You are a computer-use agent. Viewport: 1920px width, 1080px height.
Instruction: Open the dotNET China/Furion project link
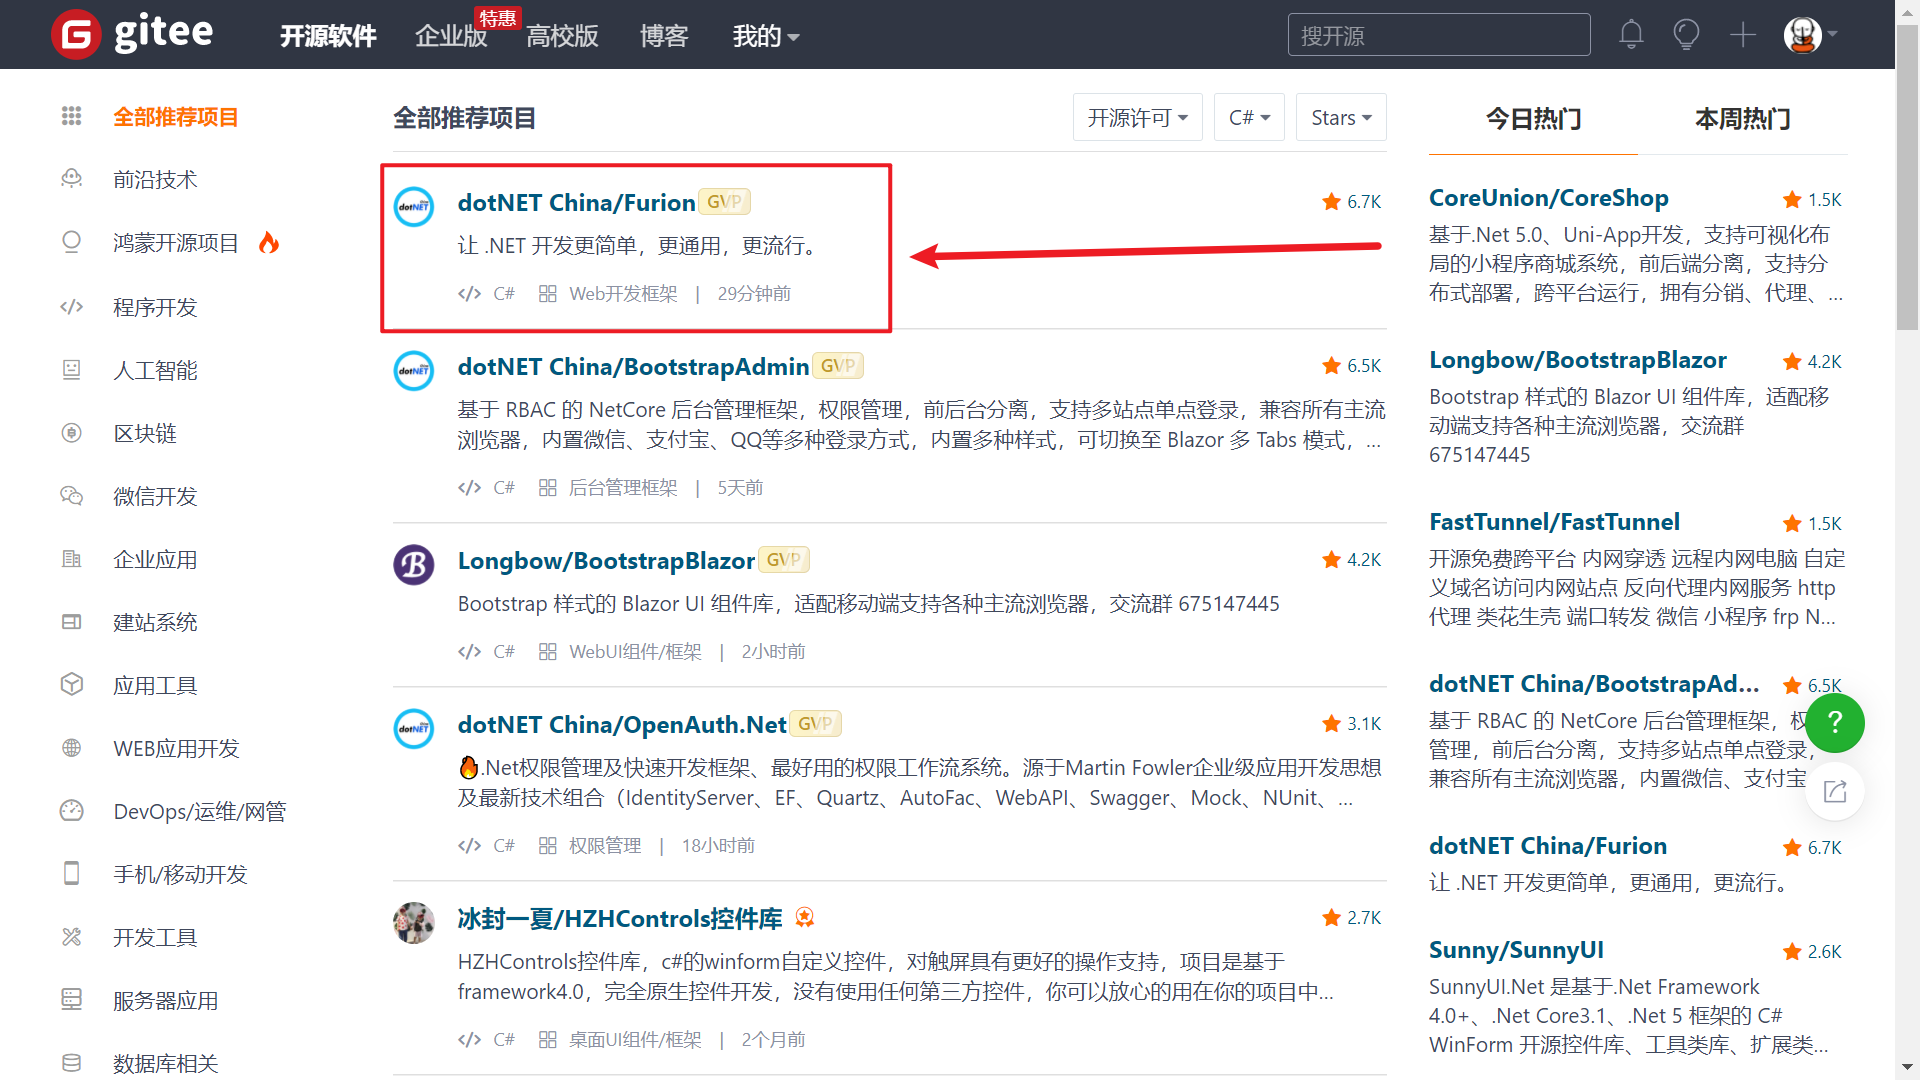pos(576,202)
